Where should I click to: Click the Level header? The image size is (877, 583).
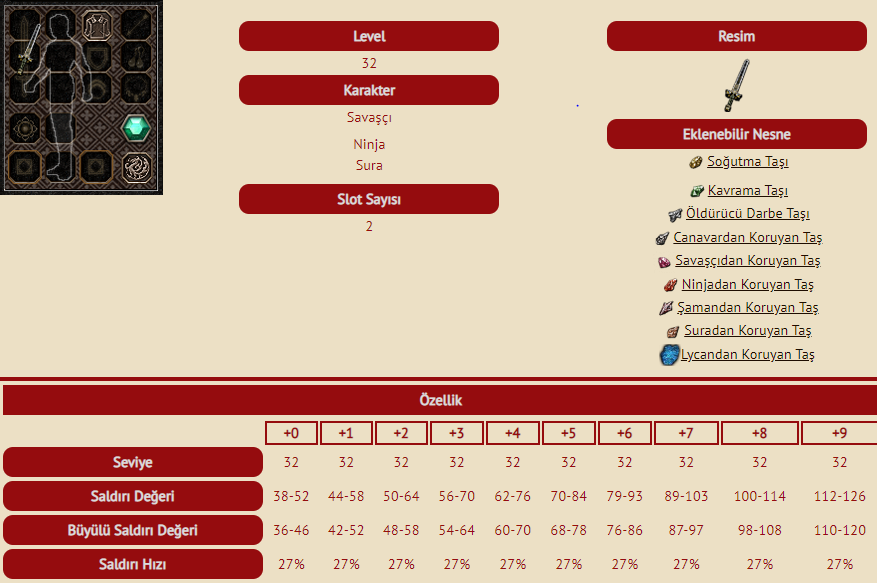(369, 36)
